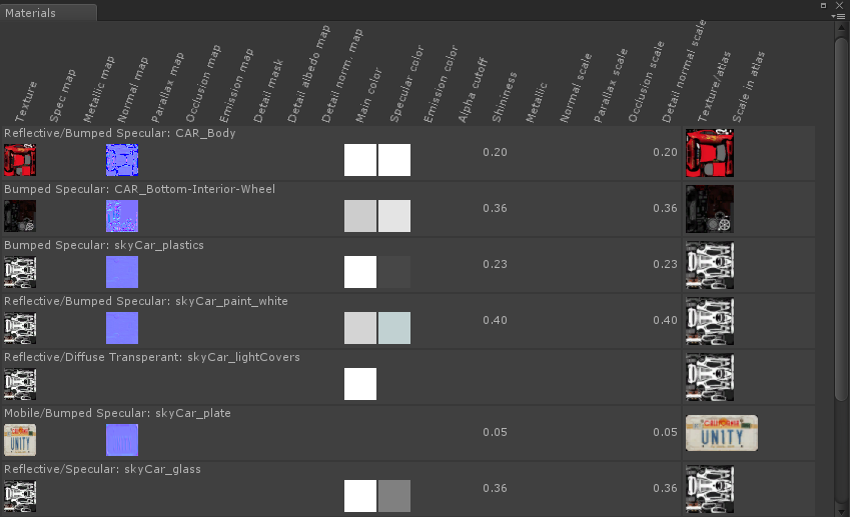
Task: Click CAR_Body atlas texture preview
Action: coord(709,153)
